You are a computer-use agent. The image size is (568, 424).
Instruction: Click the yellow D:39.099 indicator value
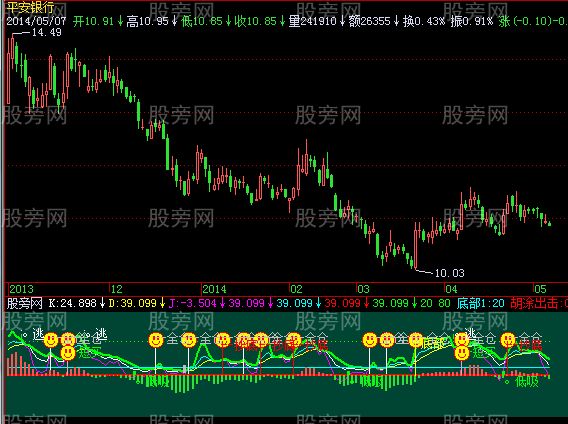point(133,303)
